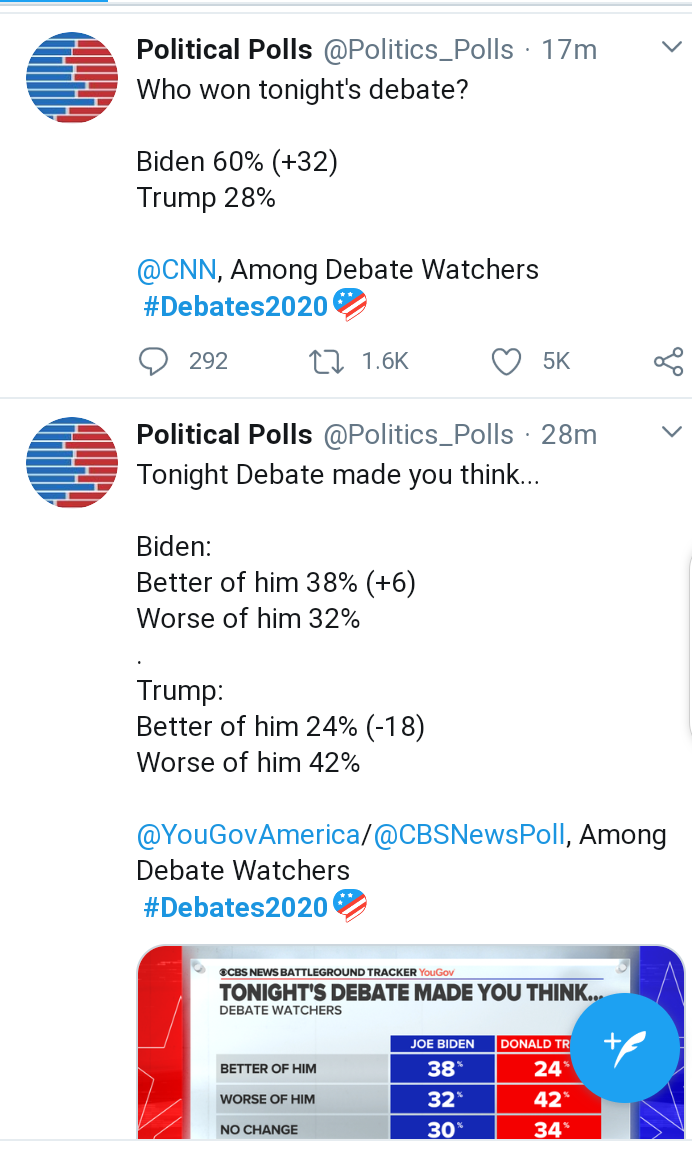Open the 17m timestamp of first tweet

point(569,49)
